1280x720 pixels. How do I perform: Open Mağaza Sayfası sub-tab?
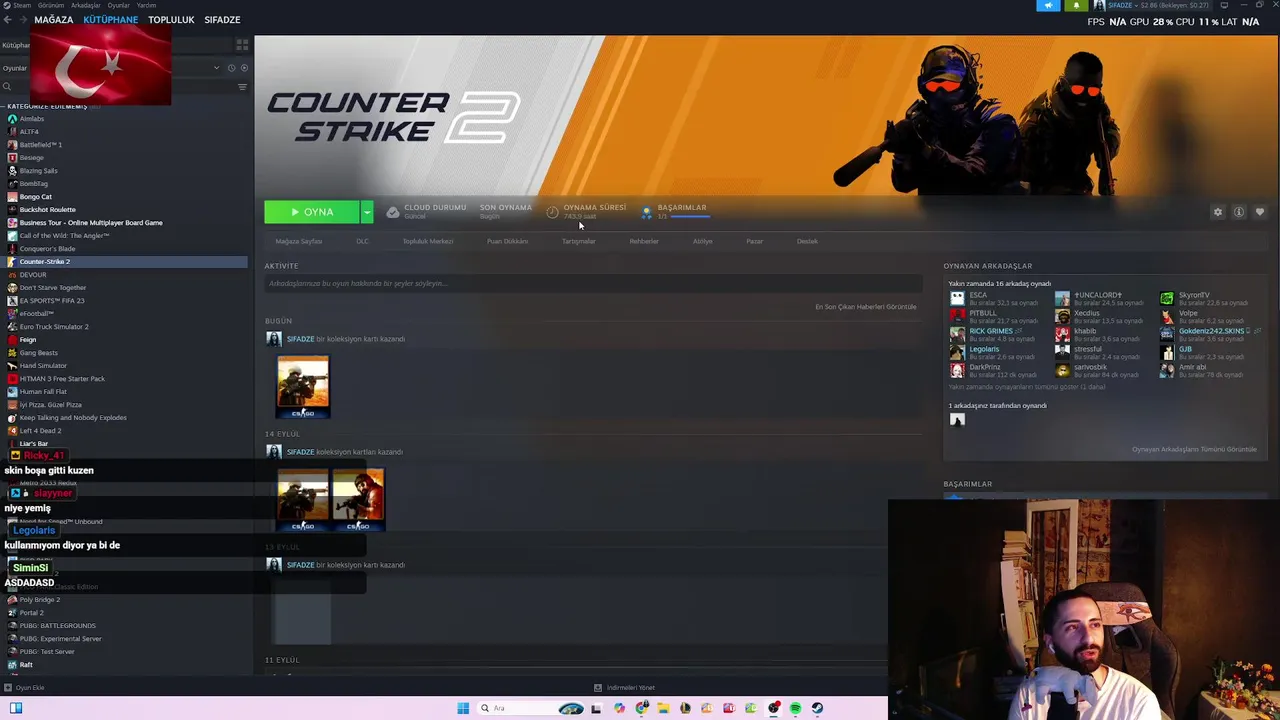click(299, 241)
